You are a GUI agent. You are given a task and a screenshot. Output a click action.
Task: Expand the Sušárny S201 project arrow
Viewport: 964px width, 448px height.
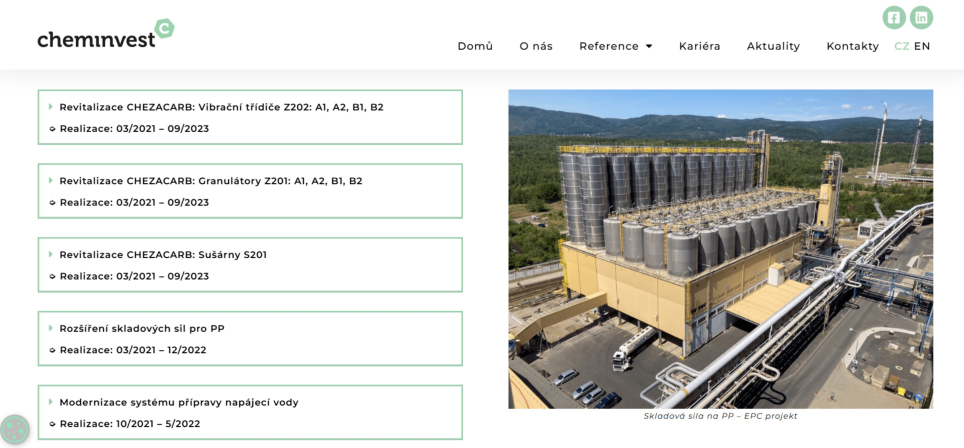pyautogui.click(x=51, y=254)
